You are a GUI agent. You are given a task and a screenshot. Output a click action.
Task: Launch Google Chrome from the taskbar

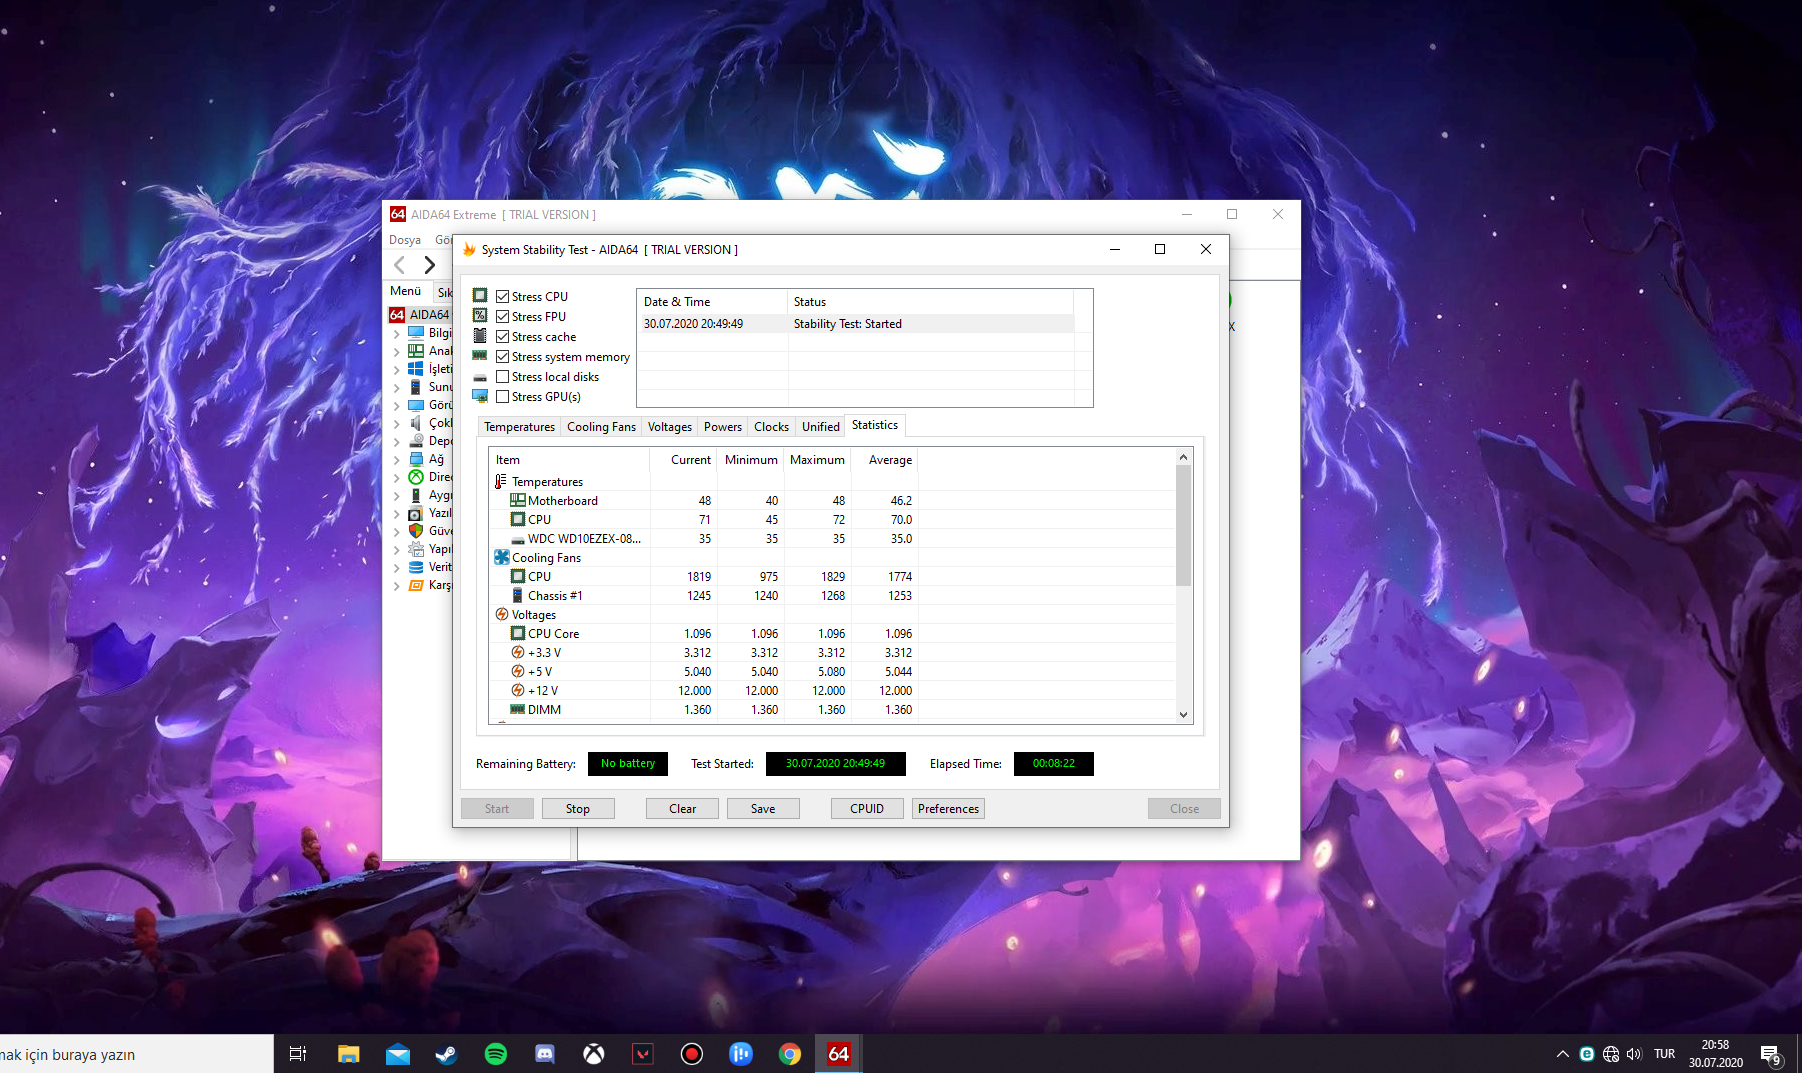coord(790,1054)
